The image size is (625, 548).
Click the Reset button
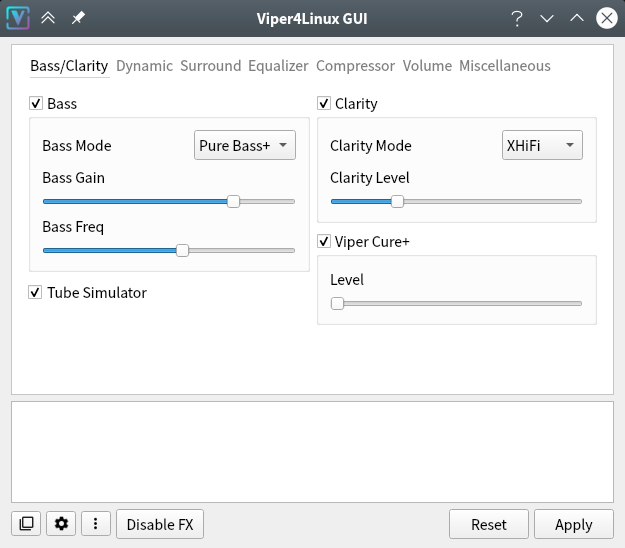489,524
